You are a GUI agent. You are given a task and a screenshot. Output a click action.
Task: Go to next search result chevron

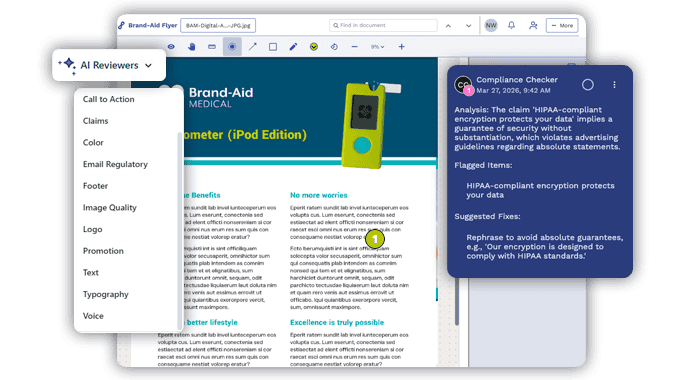(468, 26)
